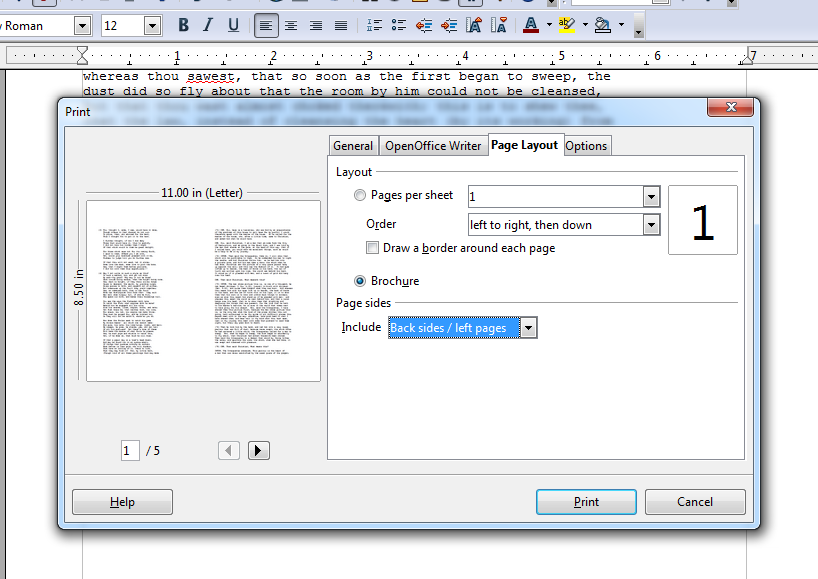
Task: Close the Print dialog
Action: [731, 107]
